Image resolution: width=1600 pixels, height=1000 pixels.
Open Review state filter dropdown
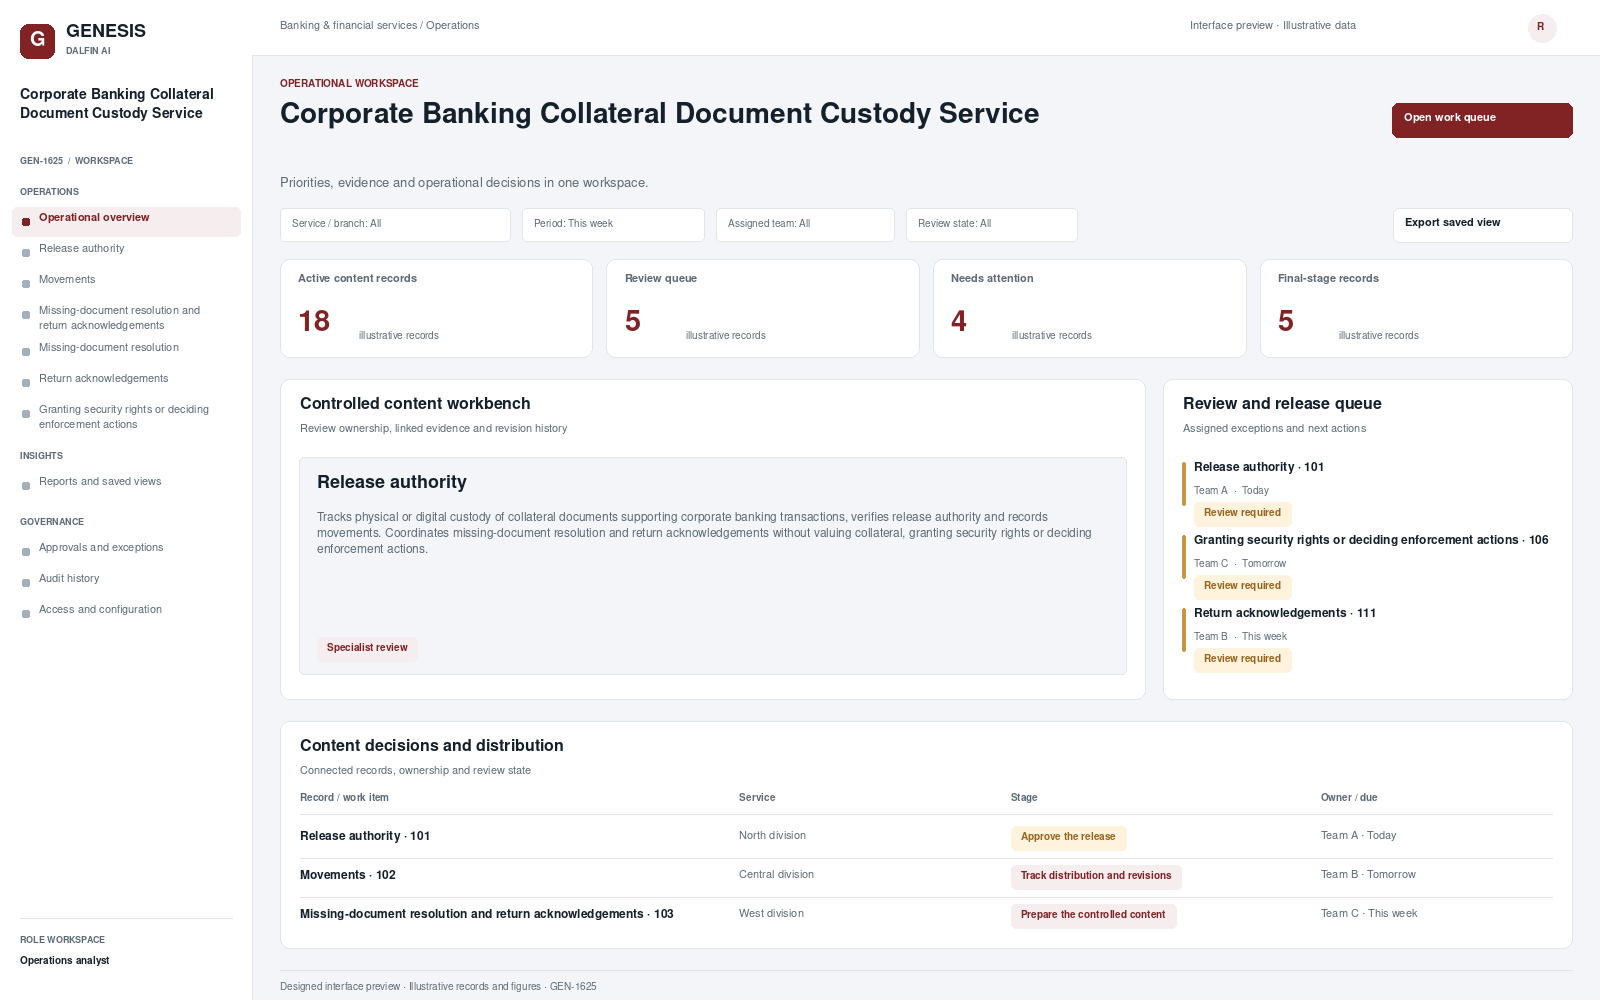992,225
